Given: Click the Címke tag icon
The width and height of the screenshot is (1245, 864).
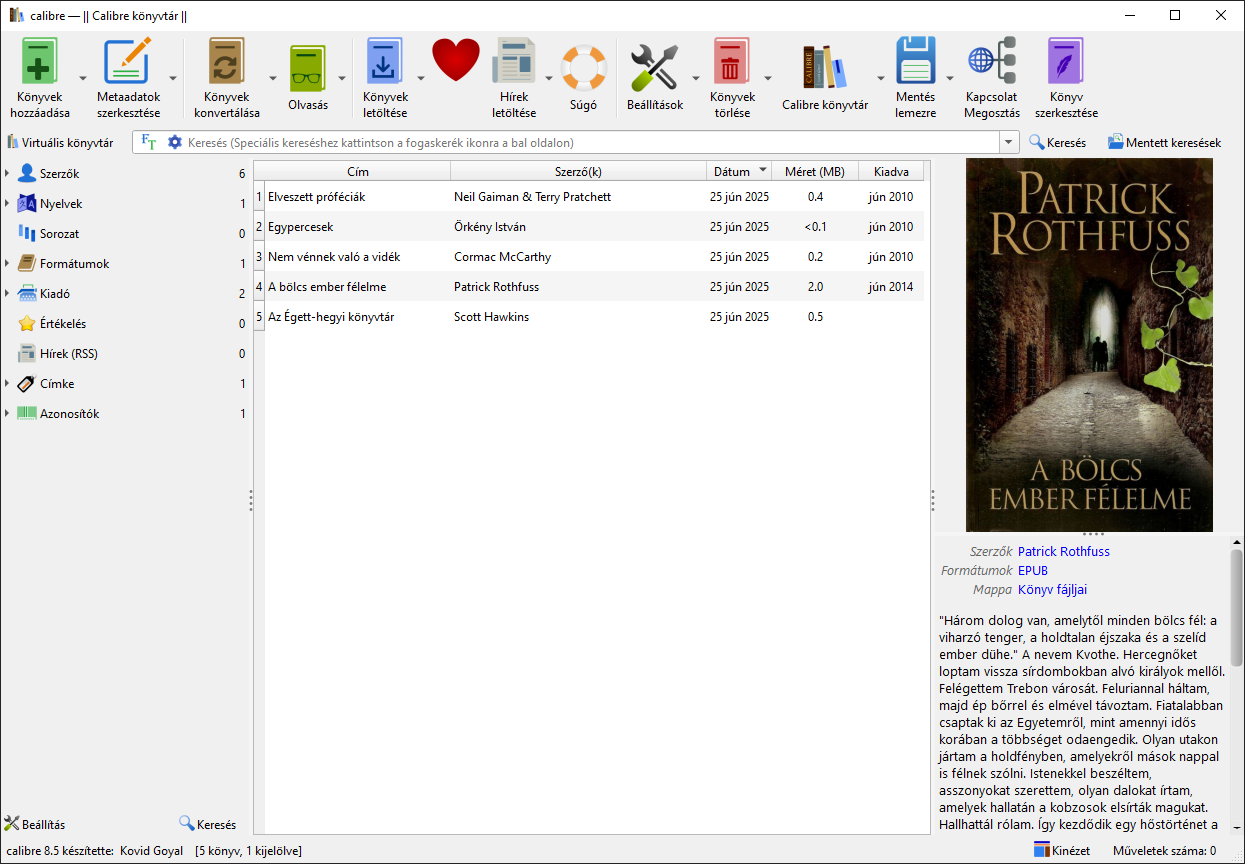Looking at the screenshot, I should click(x=27, y=384).
